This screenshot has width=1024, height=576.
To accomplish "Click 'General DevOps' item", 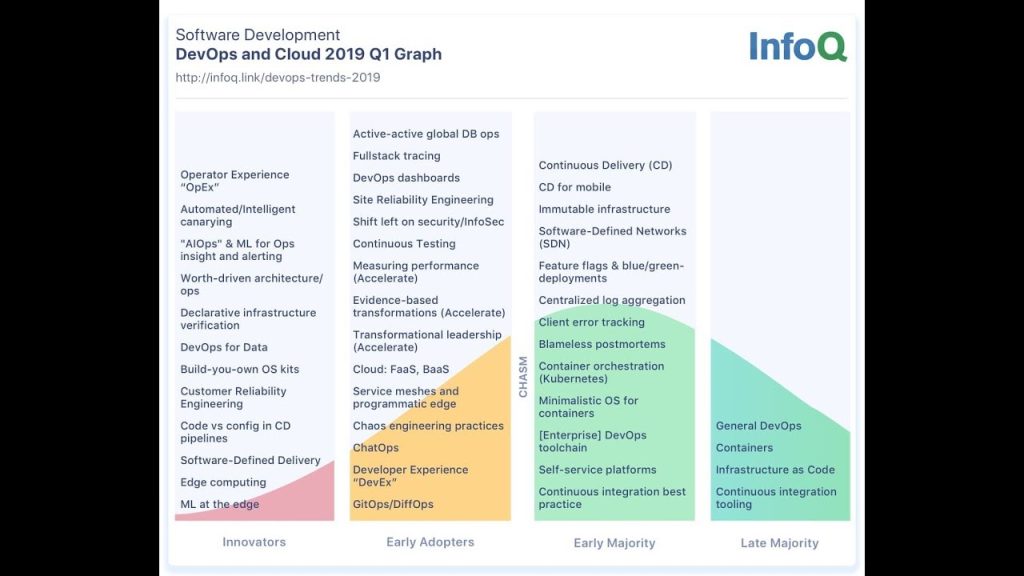I will (758, 426).
